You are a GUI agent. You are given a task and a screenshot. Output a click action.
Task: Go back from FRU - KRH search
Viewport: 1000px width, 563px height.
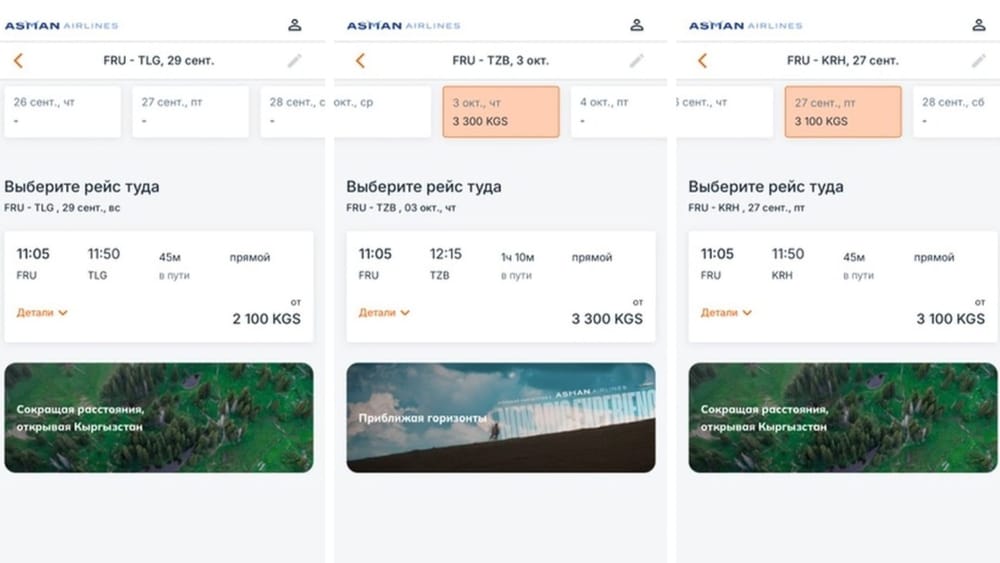click(702, 61)
